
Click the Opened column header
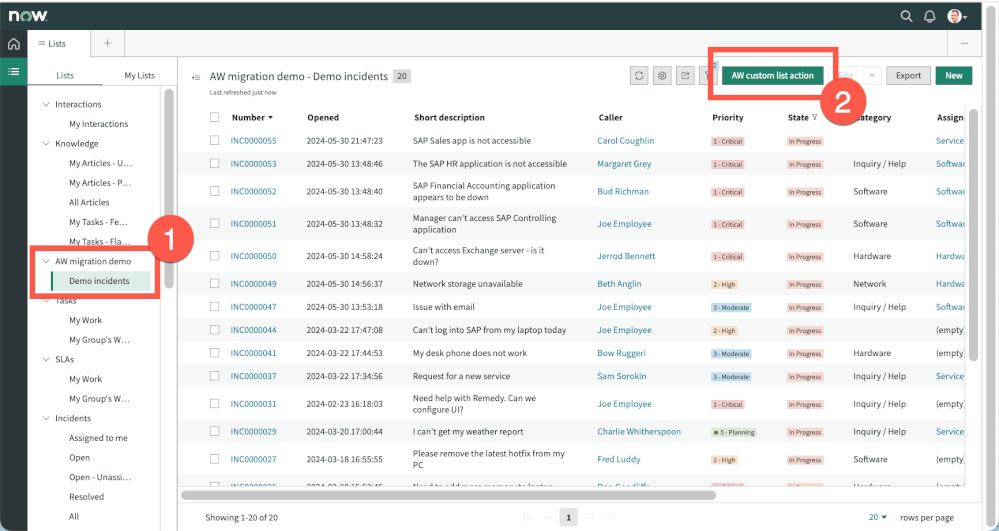click(323, 117)
